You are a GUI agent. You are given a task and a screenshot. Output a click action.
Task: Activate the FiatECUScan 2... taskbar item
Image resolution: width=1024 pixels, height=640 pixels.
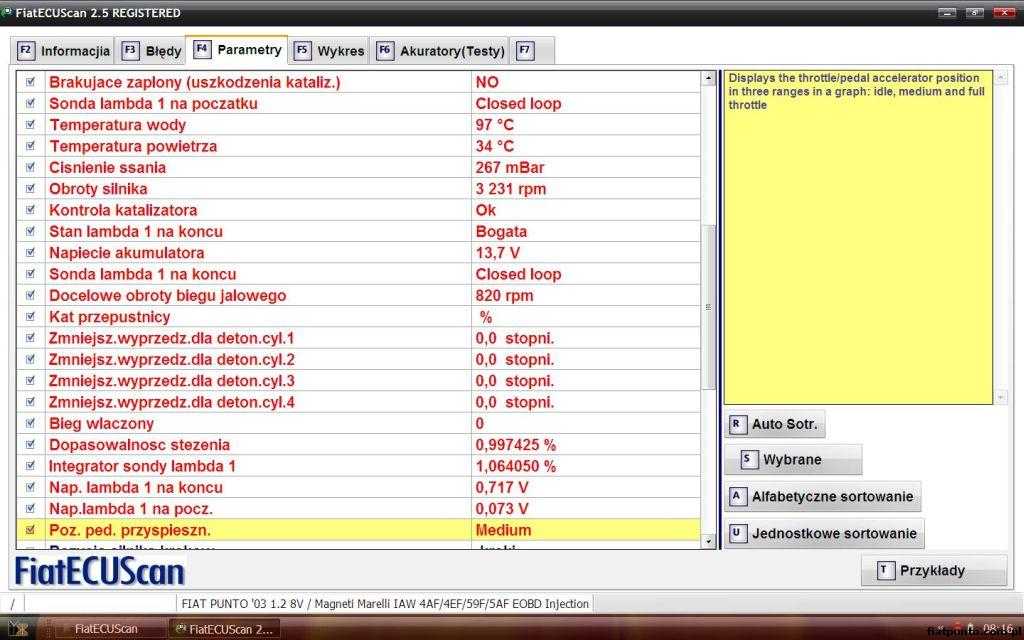click(224, 629)
